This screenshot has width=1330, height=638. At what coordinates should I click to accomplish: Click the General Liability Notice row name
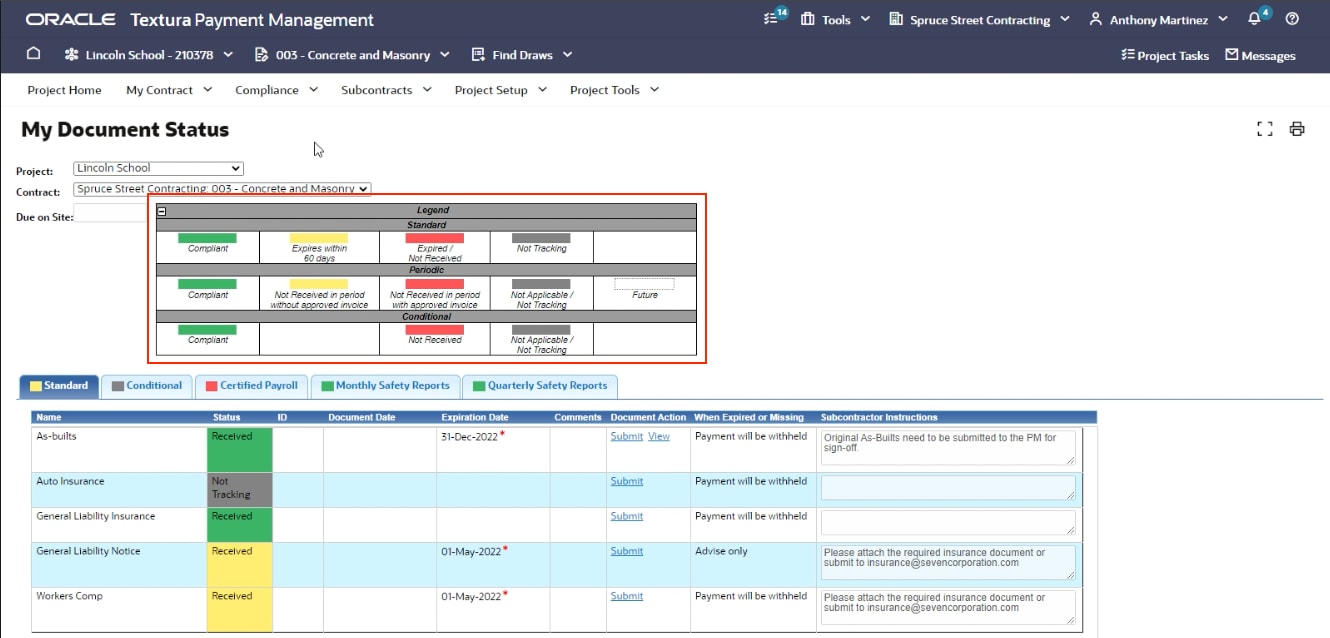[88, 552]
